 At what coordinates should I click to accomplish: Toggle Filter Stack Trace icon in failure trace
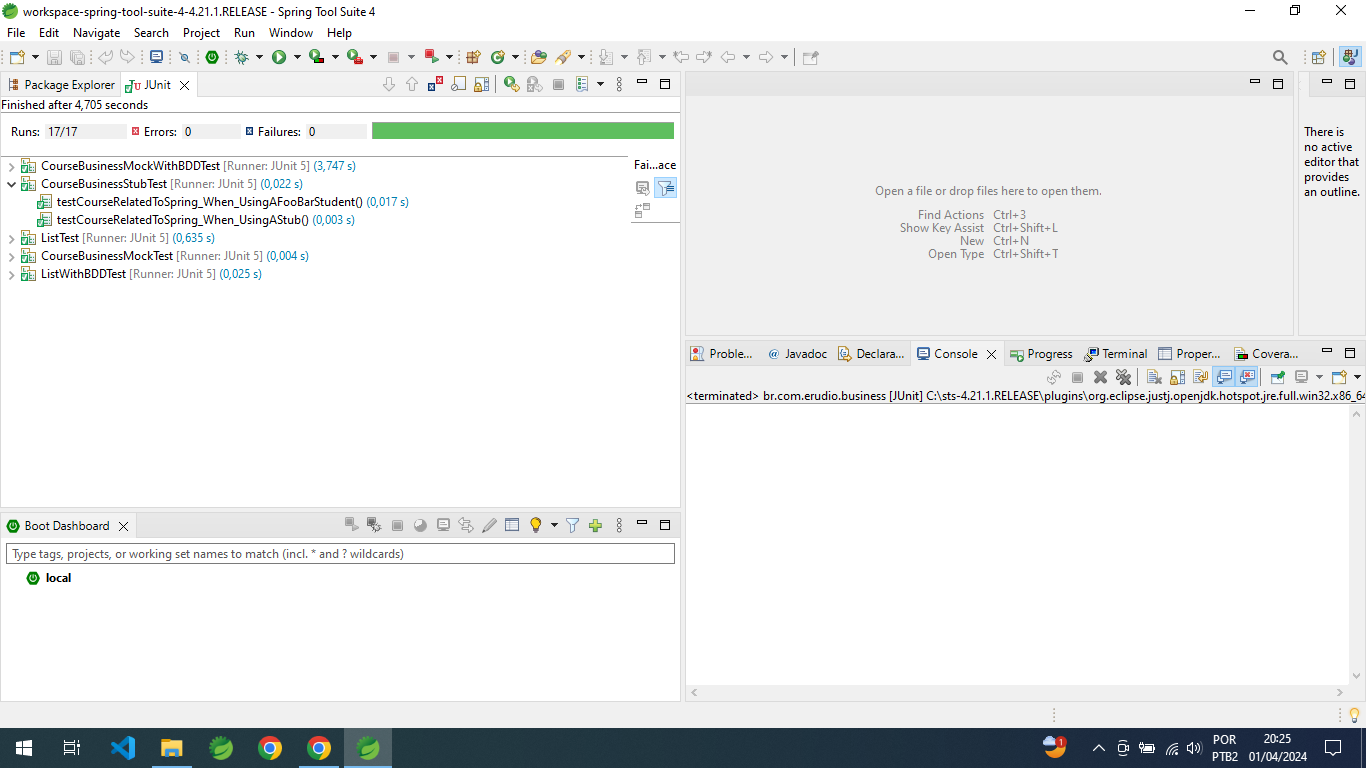pyautogui.click(x=665, y=187)
